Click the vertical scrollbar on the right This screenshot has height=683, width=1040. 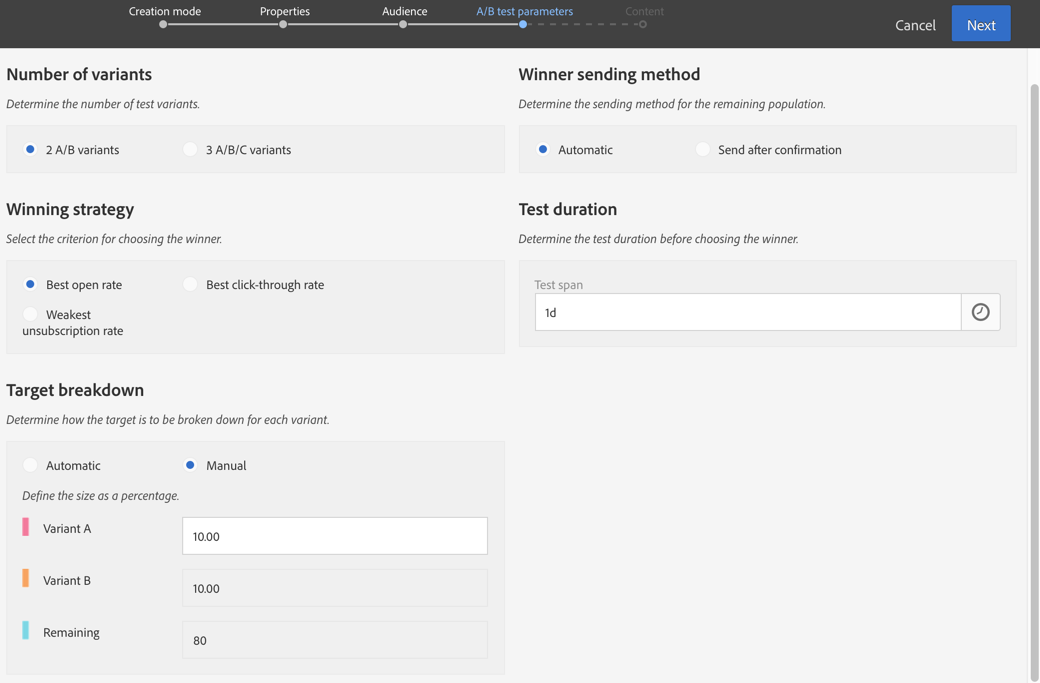click(x=1034, y=380)
